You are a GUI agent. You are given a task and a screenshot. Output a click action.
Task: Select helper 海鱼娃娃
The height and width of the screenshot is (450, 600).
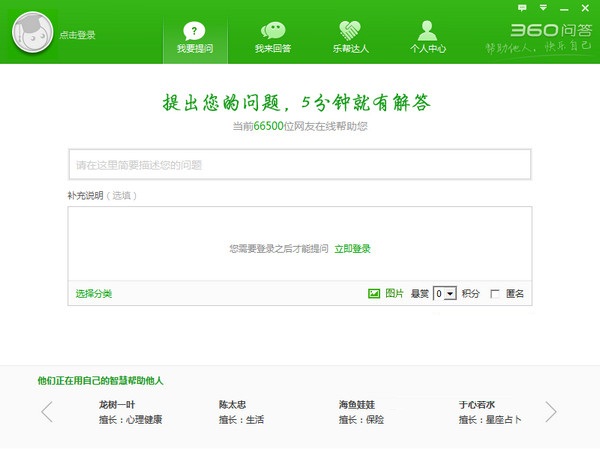pos(357,404)
